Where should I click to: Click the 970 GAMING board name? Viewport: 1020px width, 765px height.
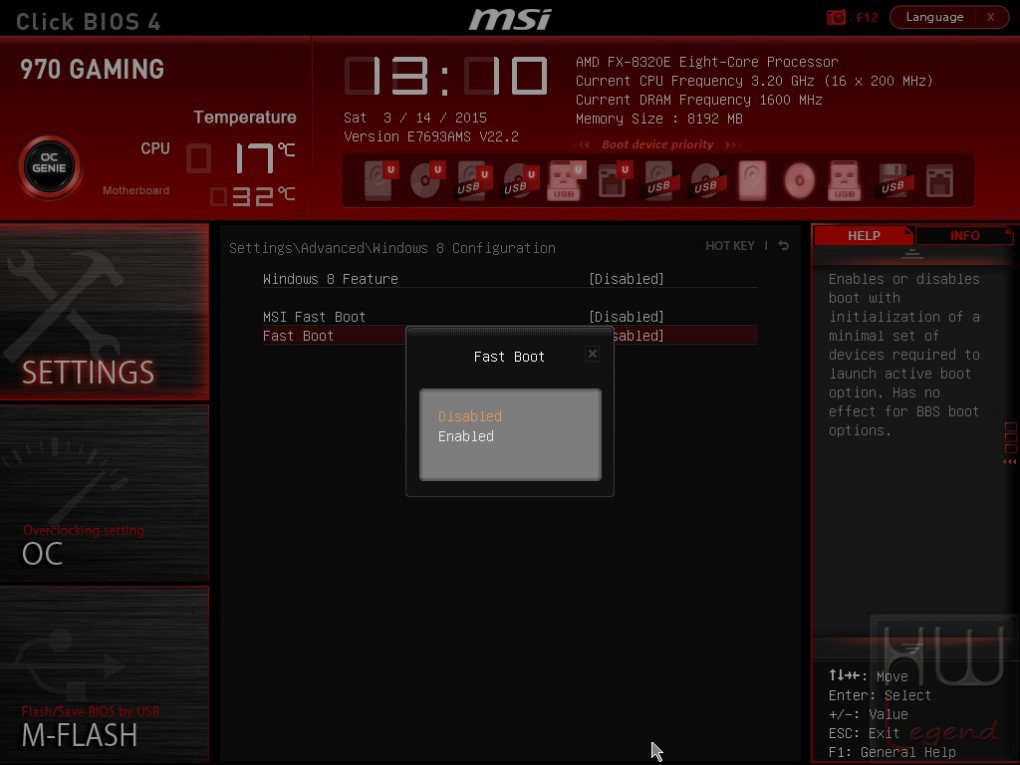point(92,69)
